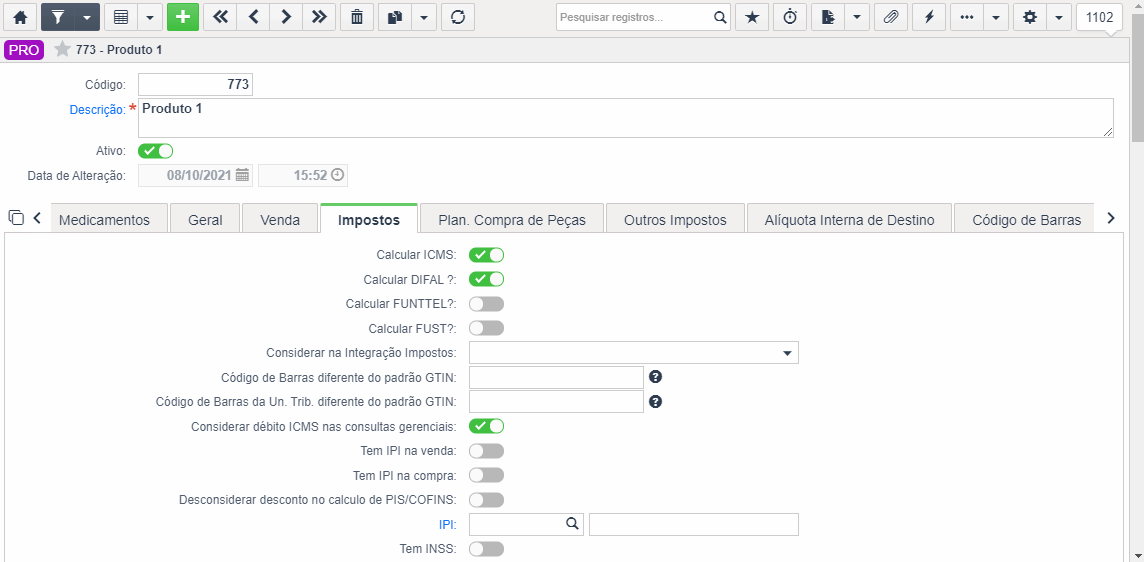This screenshot has width=1144, height=562.
Task: Enable Tem IPI na compra switch
Action: click(487, 475)
